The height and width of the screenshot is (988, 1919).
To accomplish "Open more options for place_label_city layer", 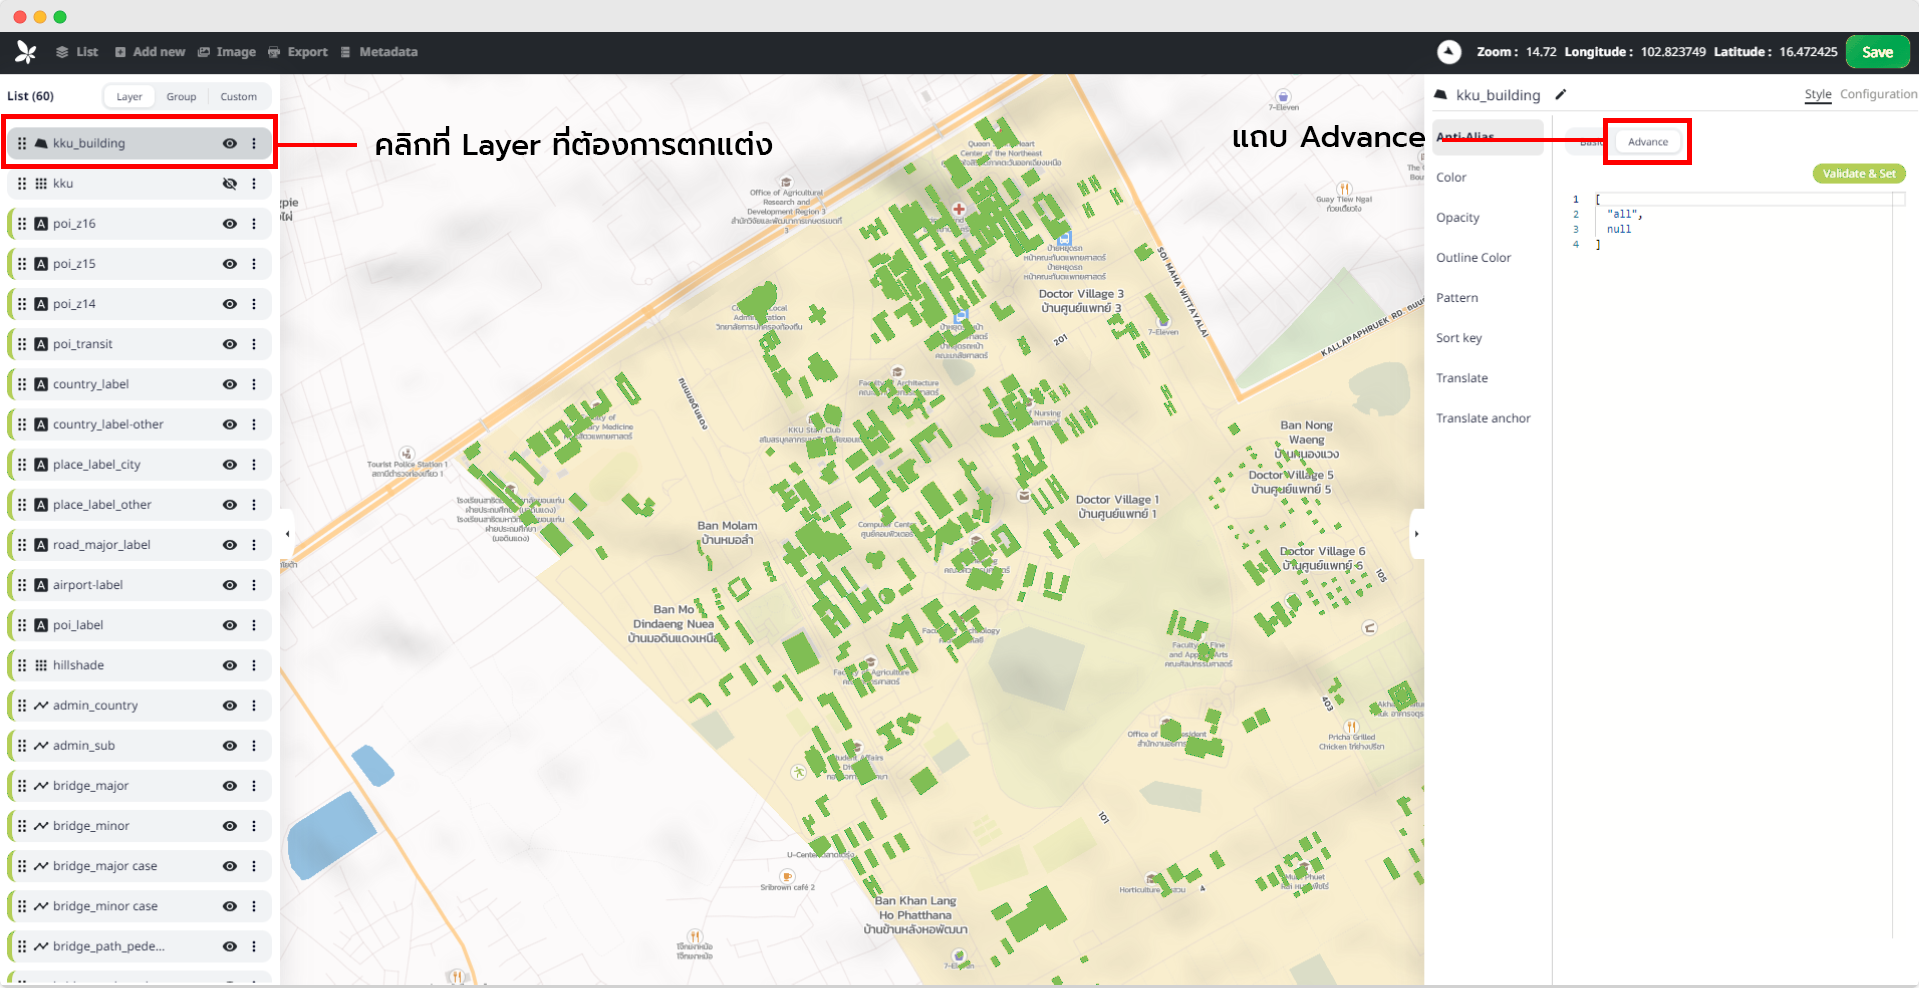I will 254,465.
